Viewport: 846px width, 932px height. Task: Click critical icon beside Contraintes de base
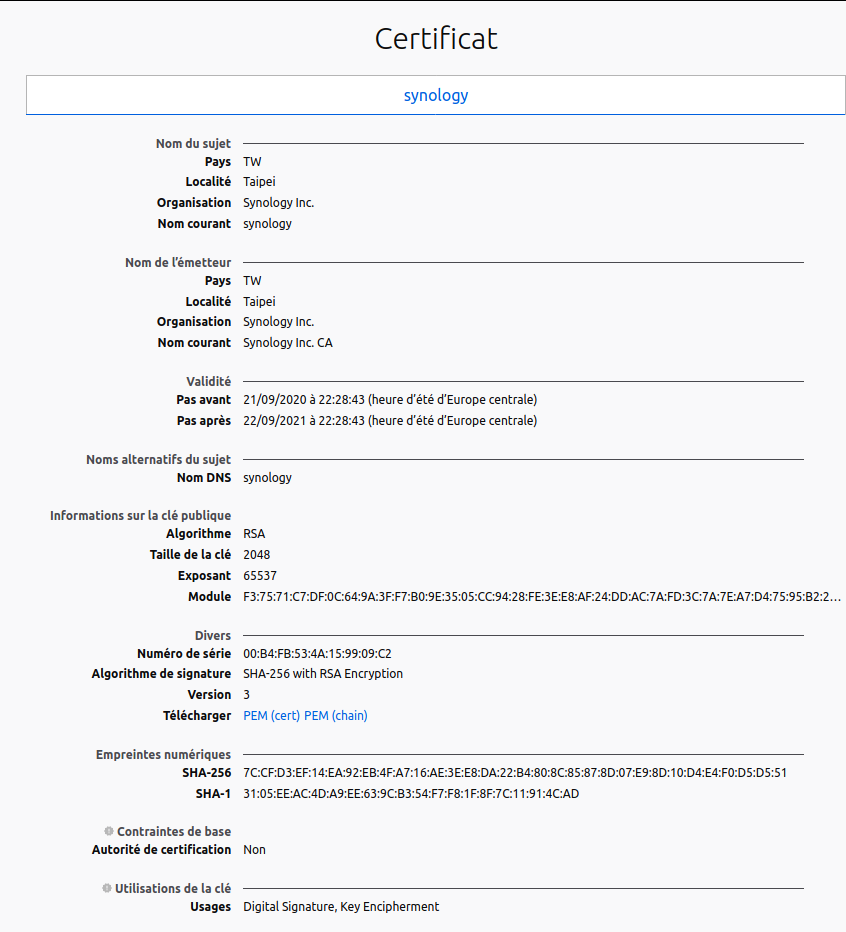(109, 831)
